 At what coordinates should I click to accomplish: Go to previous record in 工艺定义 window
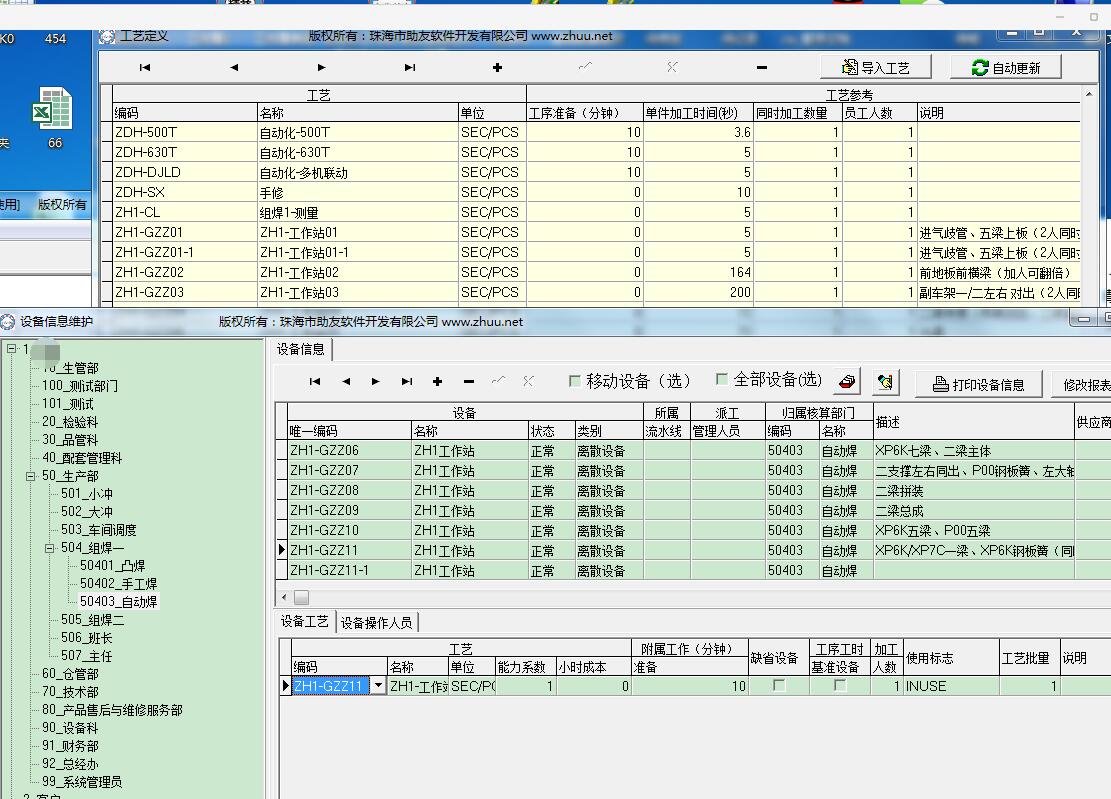(x=234, y=67)
